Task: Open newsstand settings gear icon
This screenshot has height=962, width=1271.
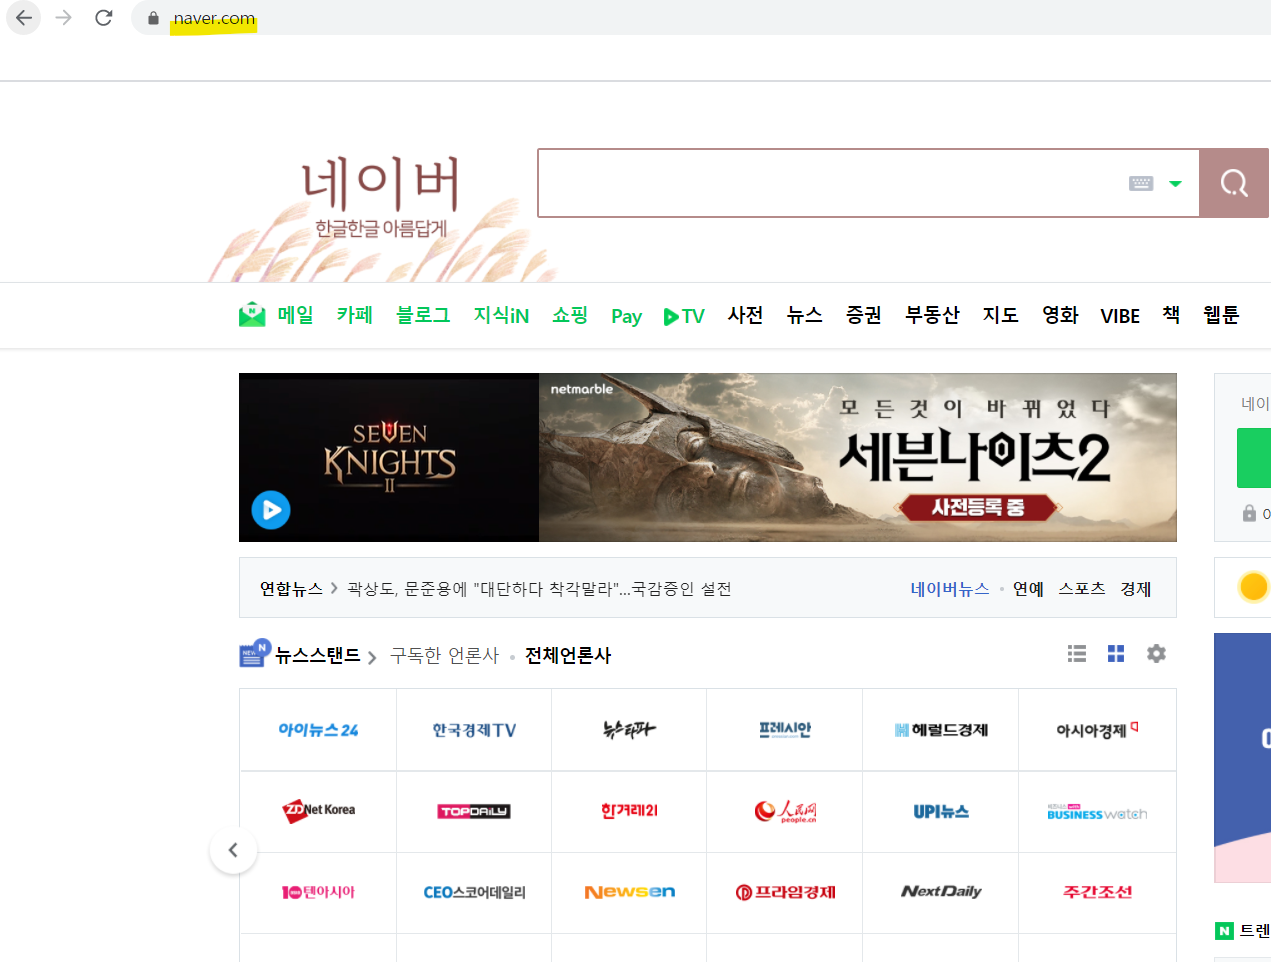Action: pyautogui.click(x=1156, y=654)
